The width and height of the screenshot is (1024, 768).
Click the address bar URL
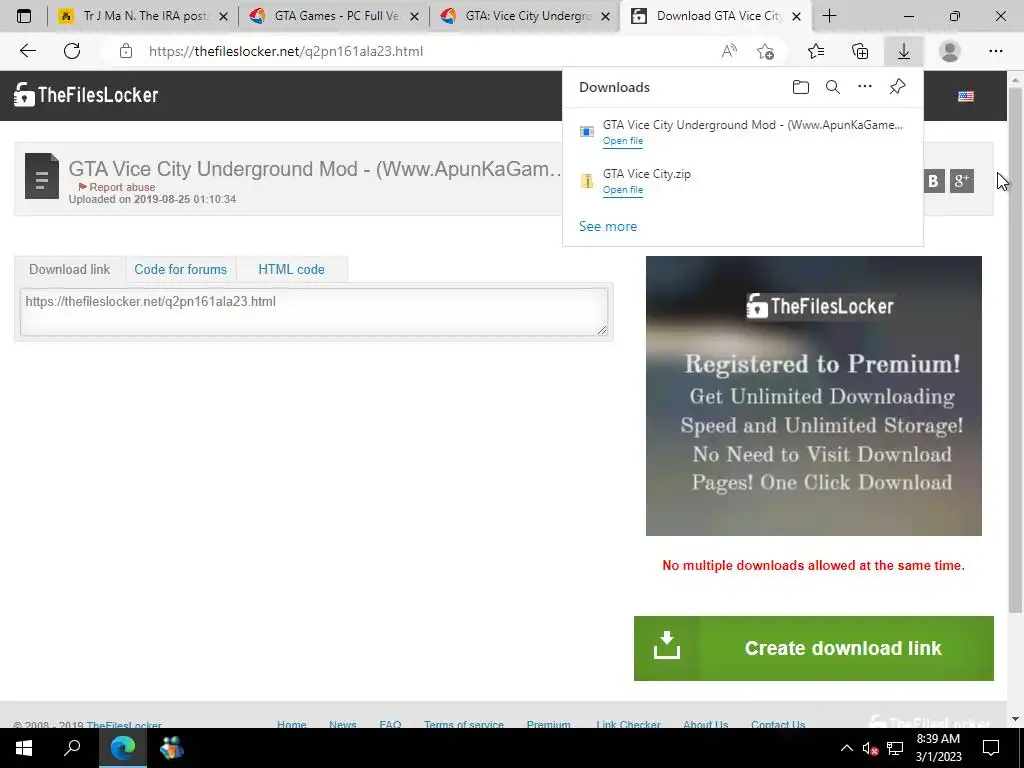pyautogui.click(x=286, y=51)
